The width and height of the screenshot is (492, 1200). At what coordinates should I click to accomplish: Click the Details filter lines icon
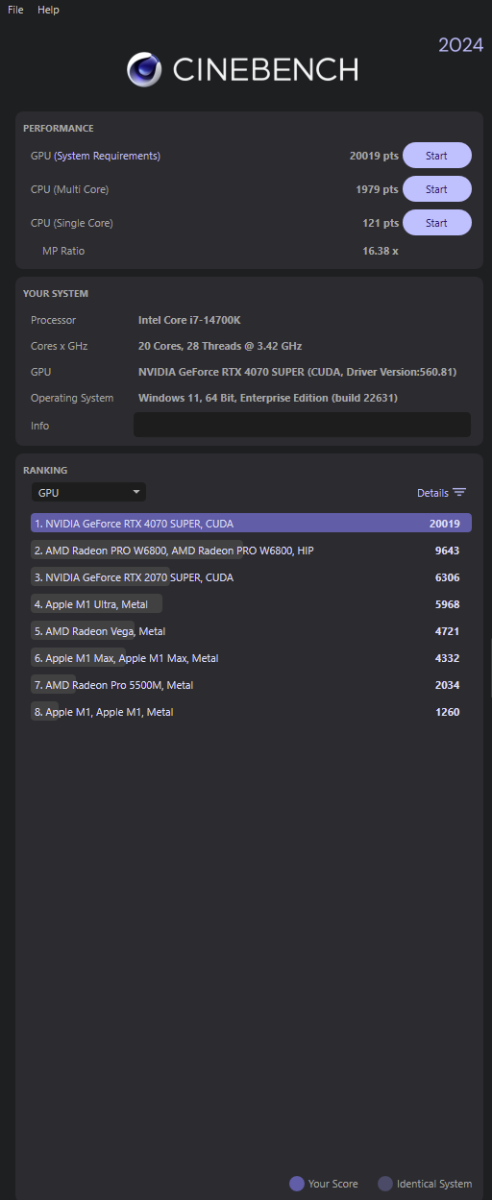tap(459, 492)
